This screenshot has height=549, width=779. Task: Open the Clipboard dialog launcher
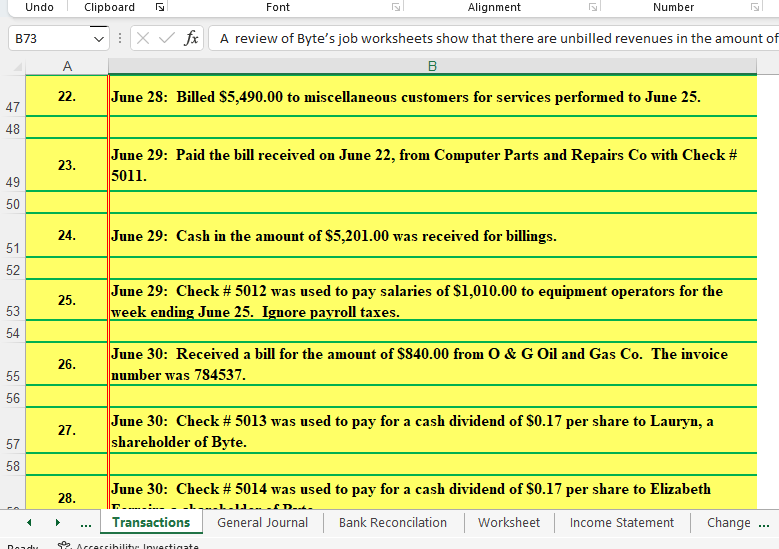(160, 7)
